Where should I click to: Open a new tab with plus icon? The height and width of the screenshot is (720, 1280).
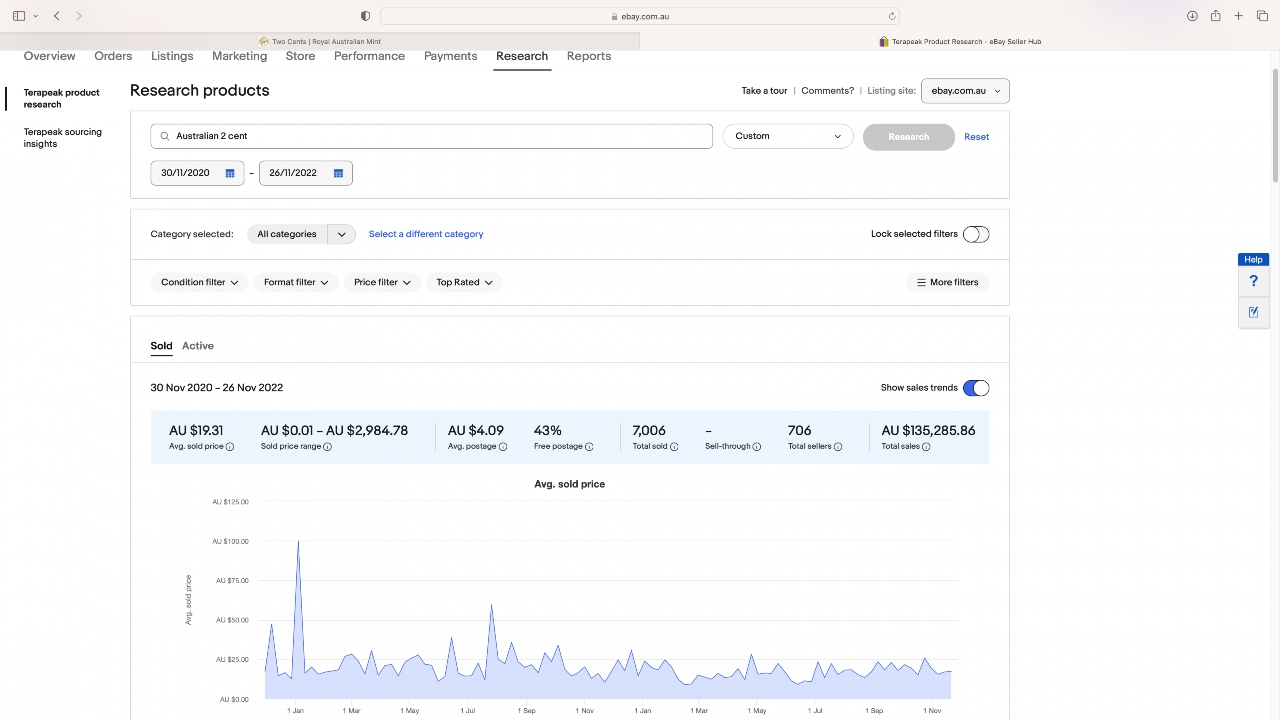click(1238, 16)
